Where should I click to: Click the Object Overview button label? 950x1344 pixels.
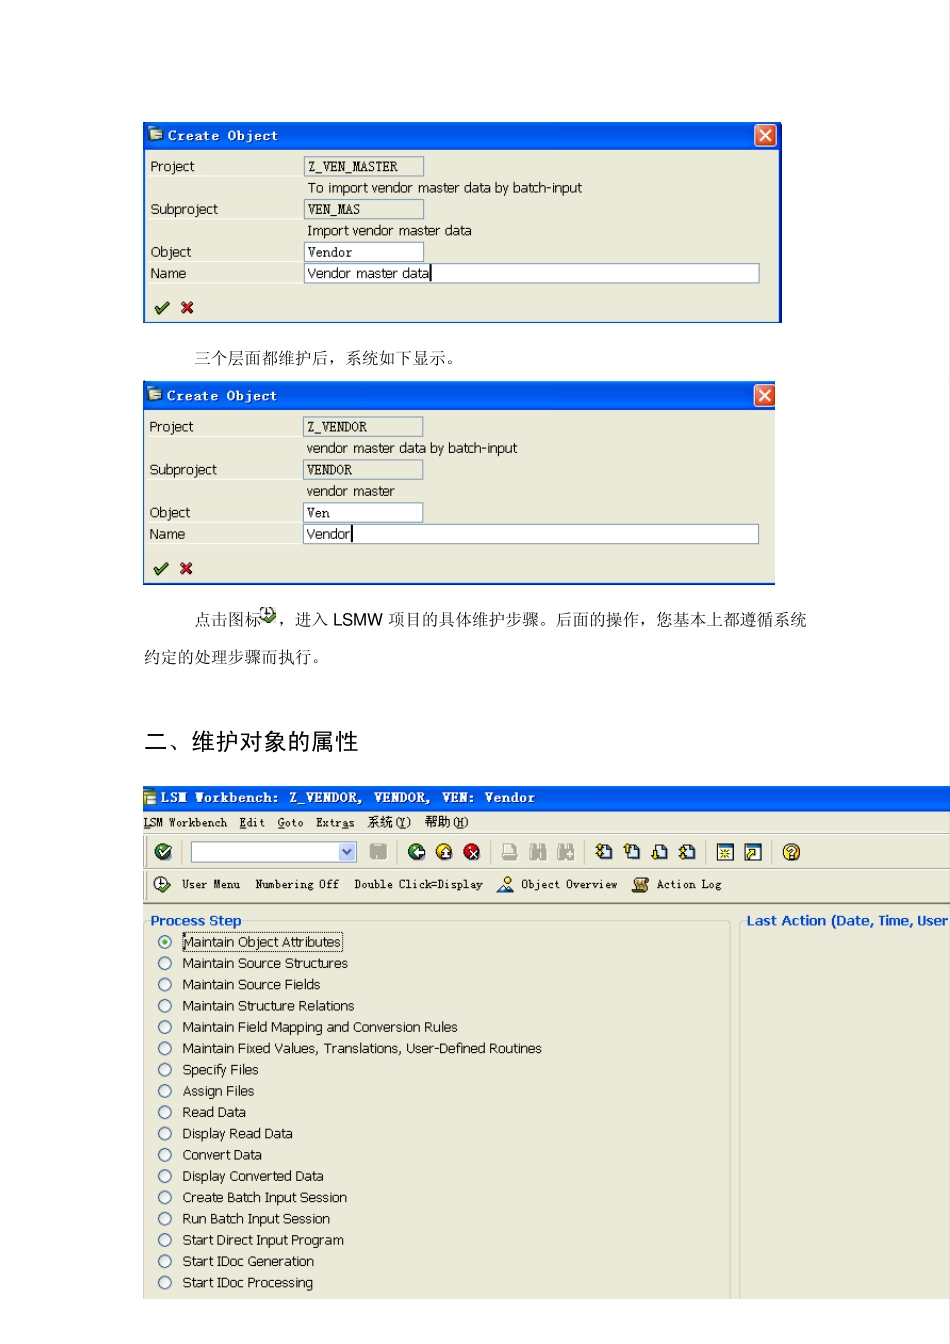point(569,885)
